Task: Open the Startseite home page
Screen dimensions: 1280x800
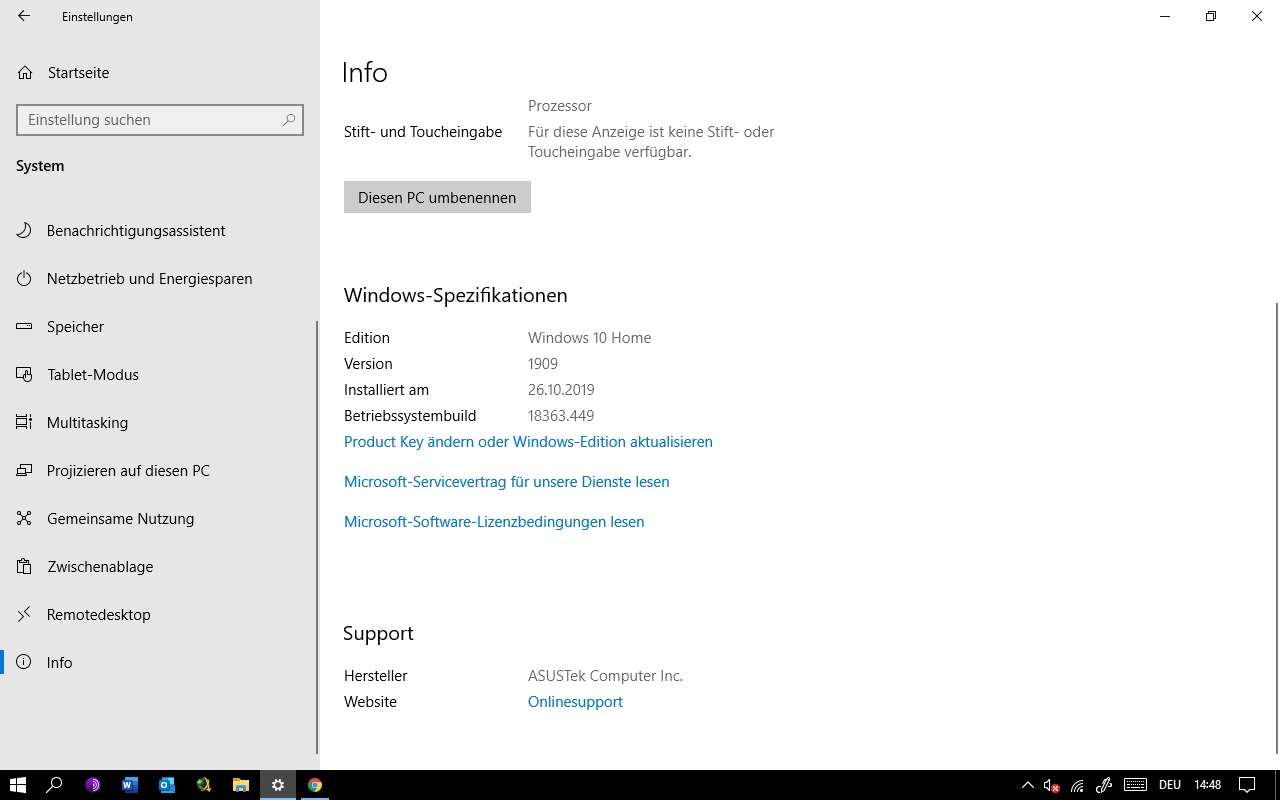Action: click(160, 73)
